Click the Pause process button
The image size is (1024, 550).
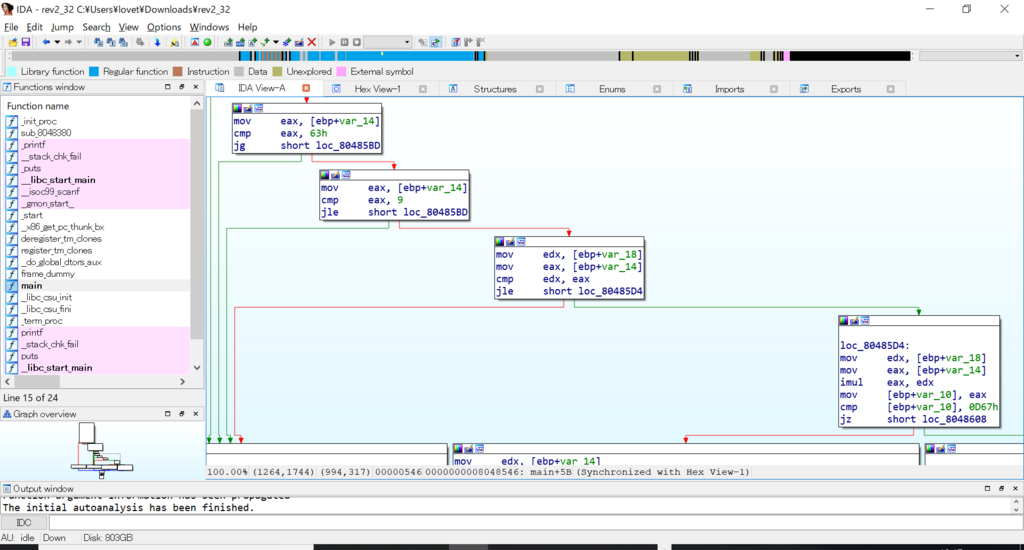(x=344, y=42)
